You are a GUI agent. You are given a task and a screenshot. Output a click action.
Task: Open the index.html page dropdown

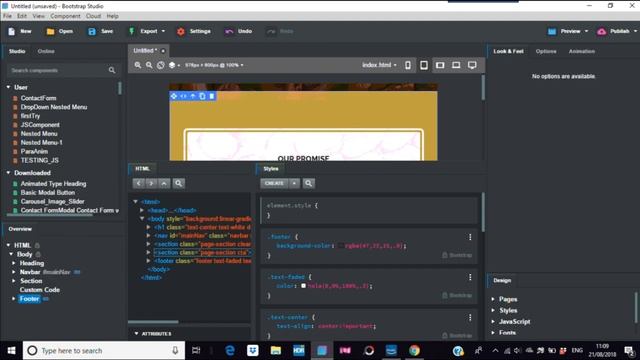pos(379,65)
